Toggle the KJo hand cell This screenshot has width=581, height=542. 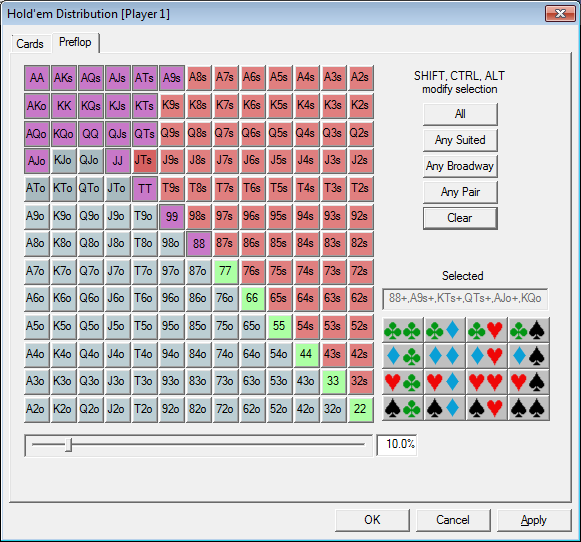pos(64,161)
